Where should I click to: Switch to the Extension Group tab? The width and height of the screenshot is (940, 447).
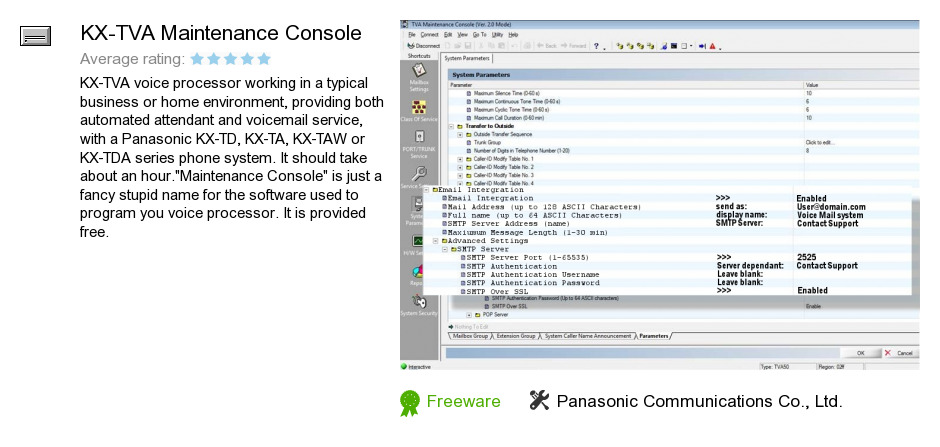tap(516, 336)
